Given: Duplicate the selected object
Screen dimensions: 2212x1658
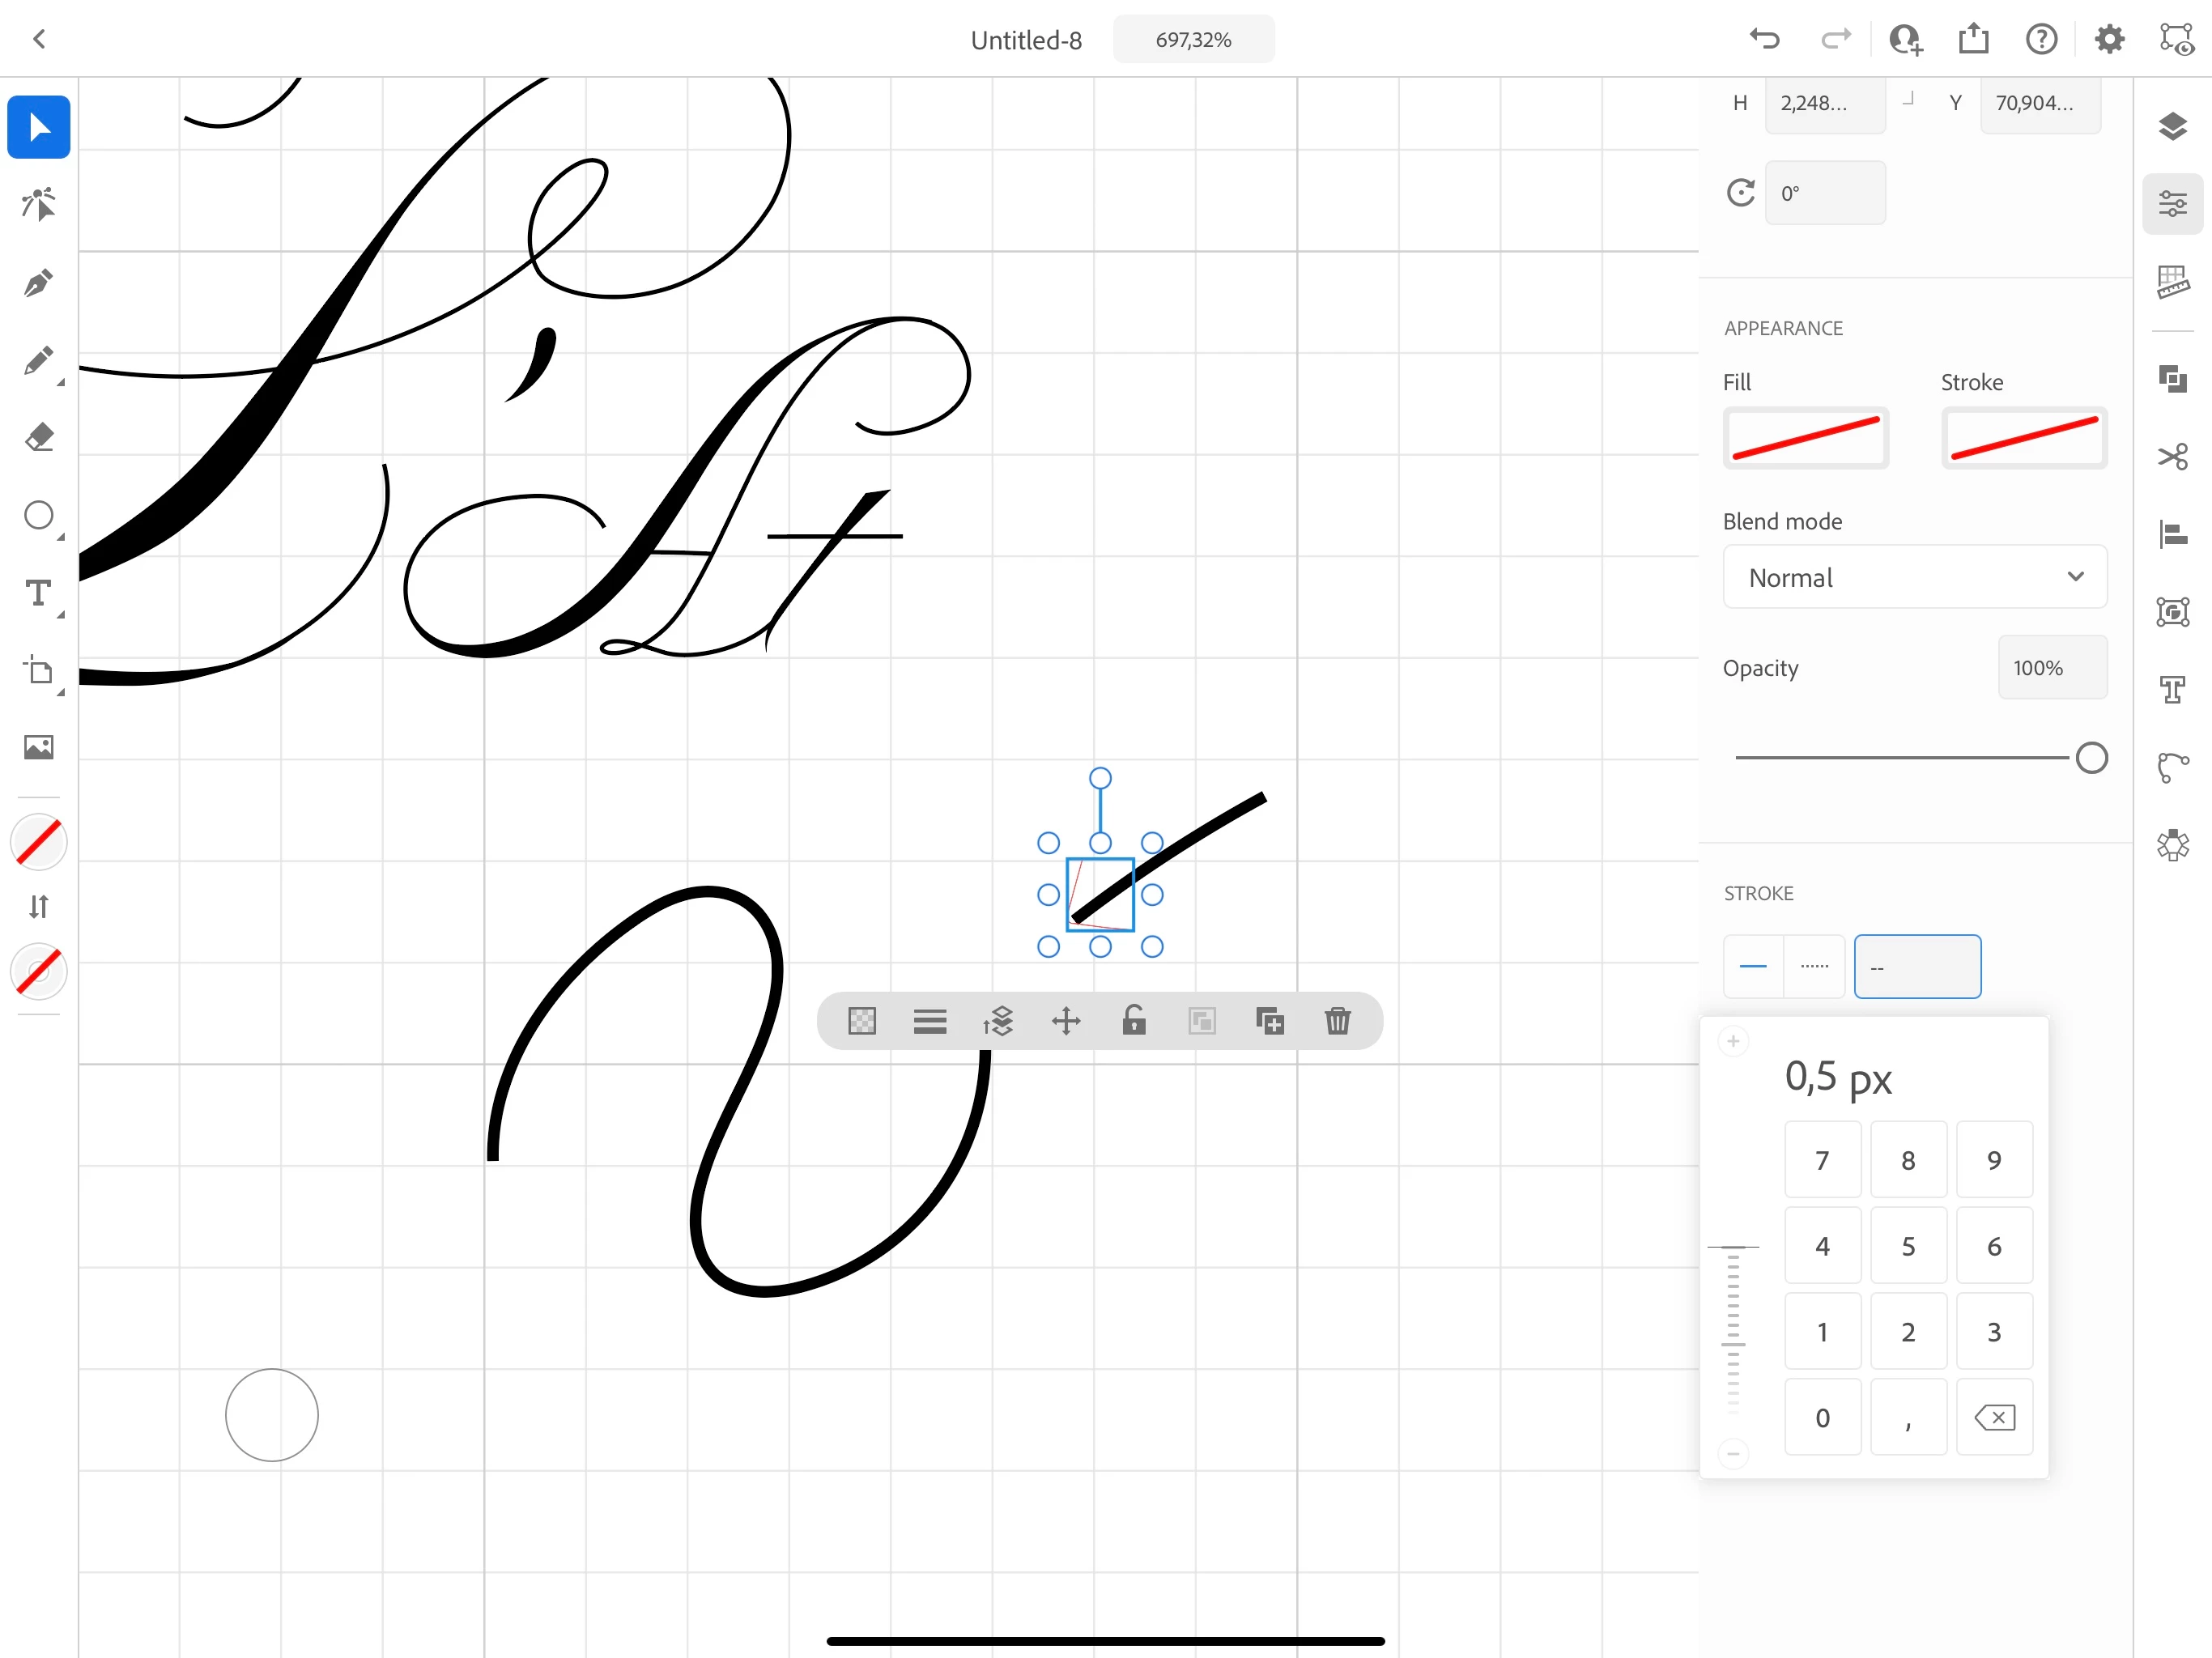Looking at the screenshot, I should [1269, 1021].
